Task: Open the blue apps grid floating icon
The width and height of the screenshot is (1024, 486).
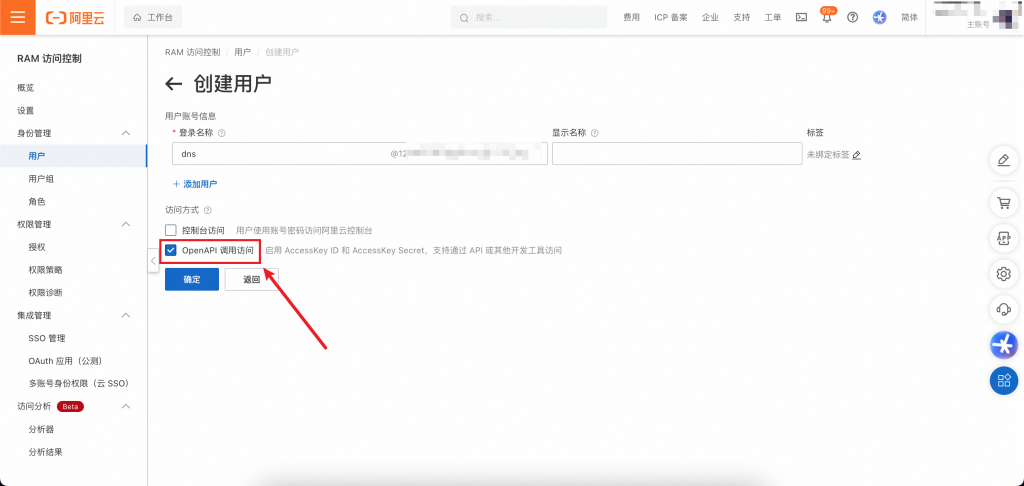Action: coord(1004,380)
